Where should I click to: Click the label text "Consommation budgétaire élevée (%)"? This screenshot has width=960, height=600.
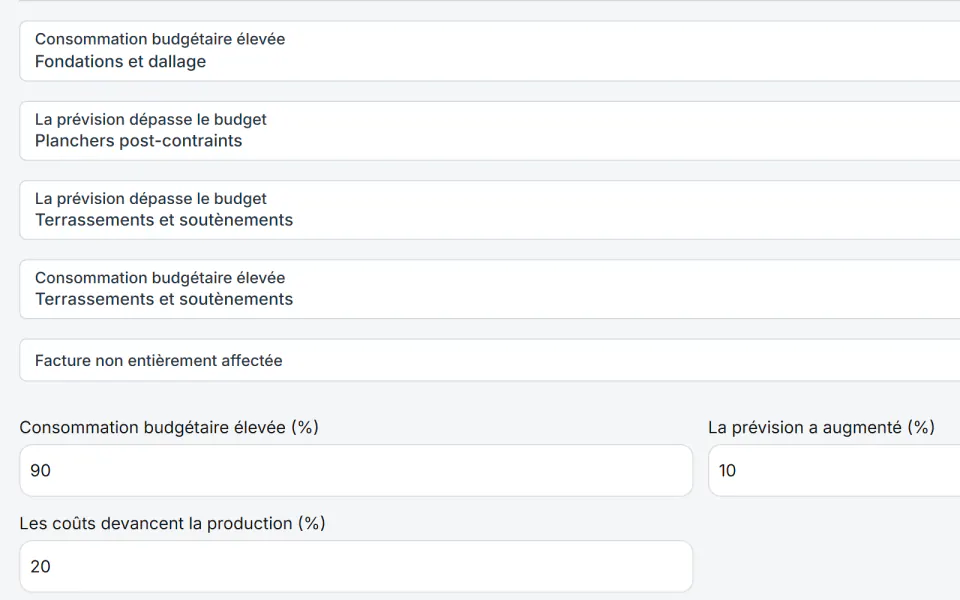coord(169,427)
